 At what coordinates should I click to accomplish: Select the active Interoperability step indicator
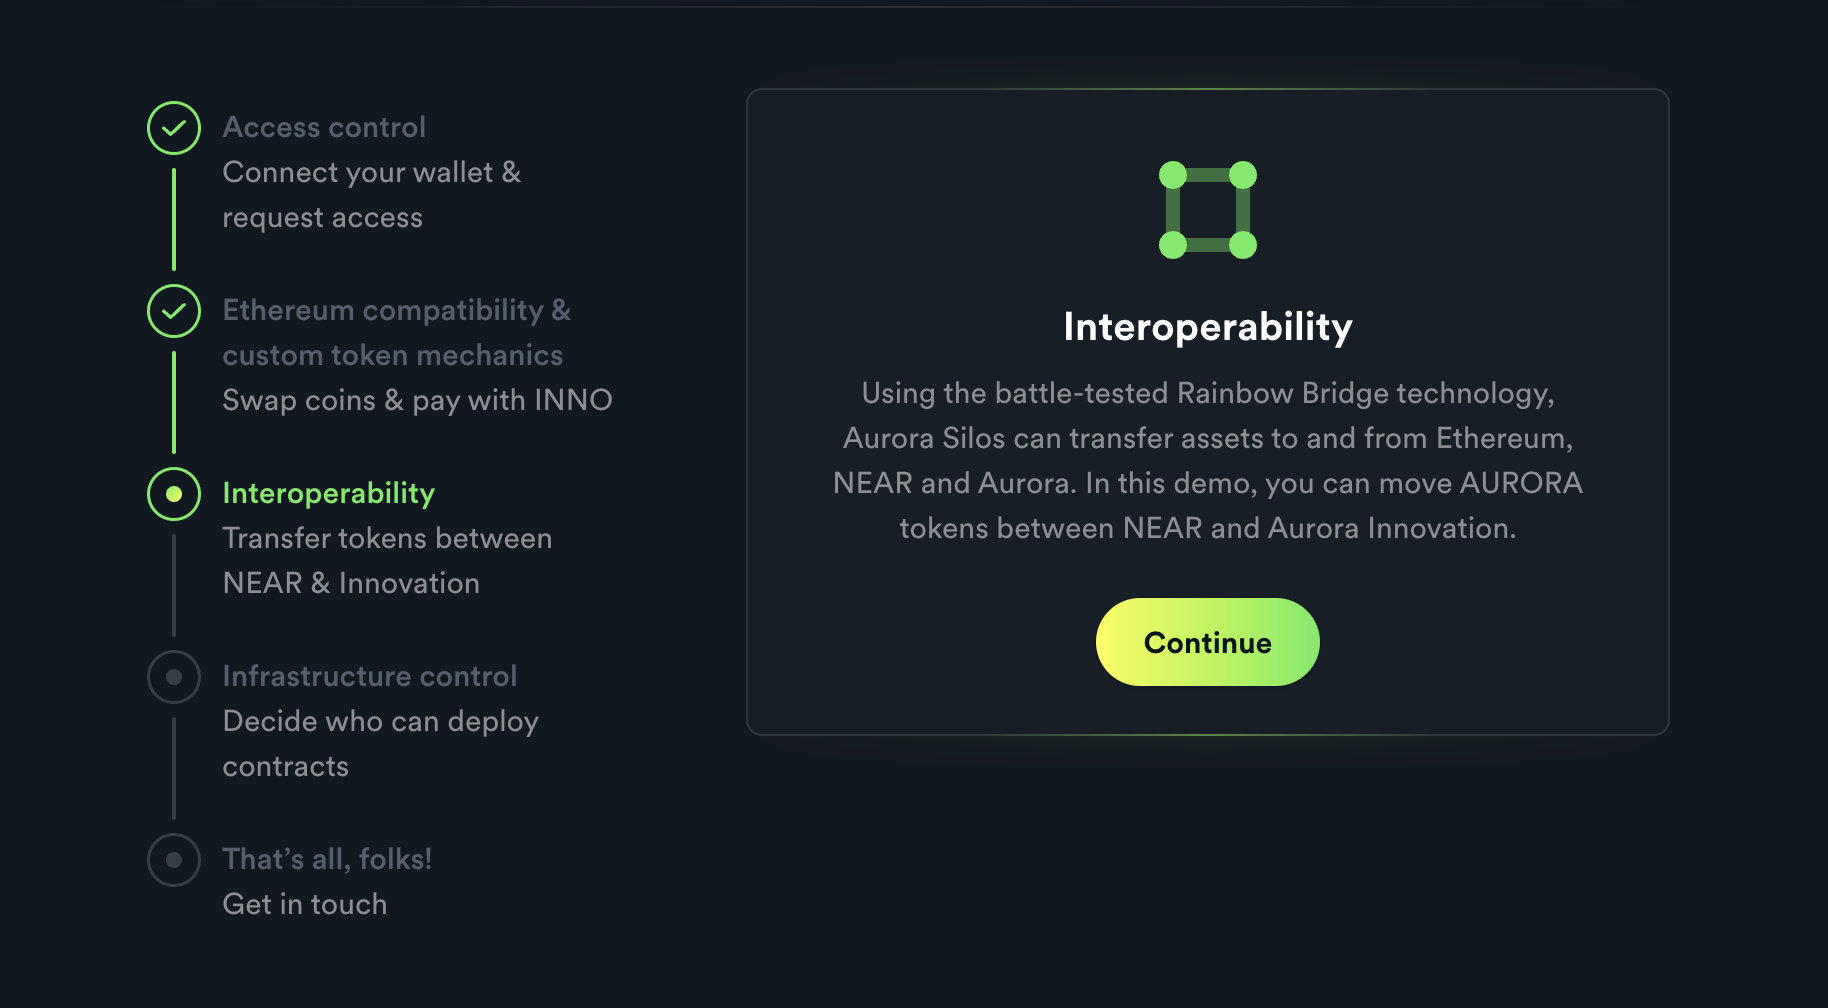[174, 494]
